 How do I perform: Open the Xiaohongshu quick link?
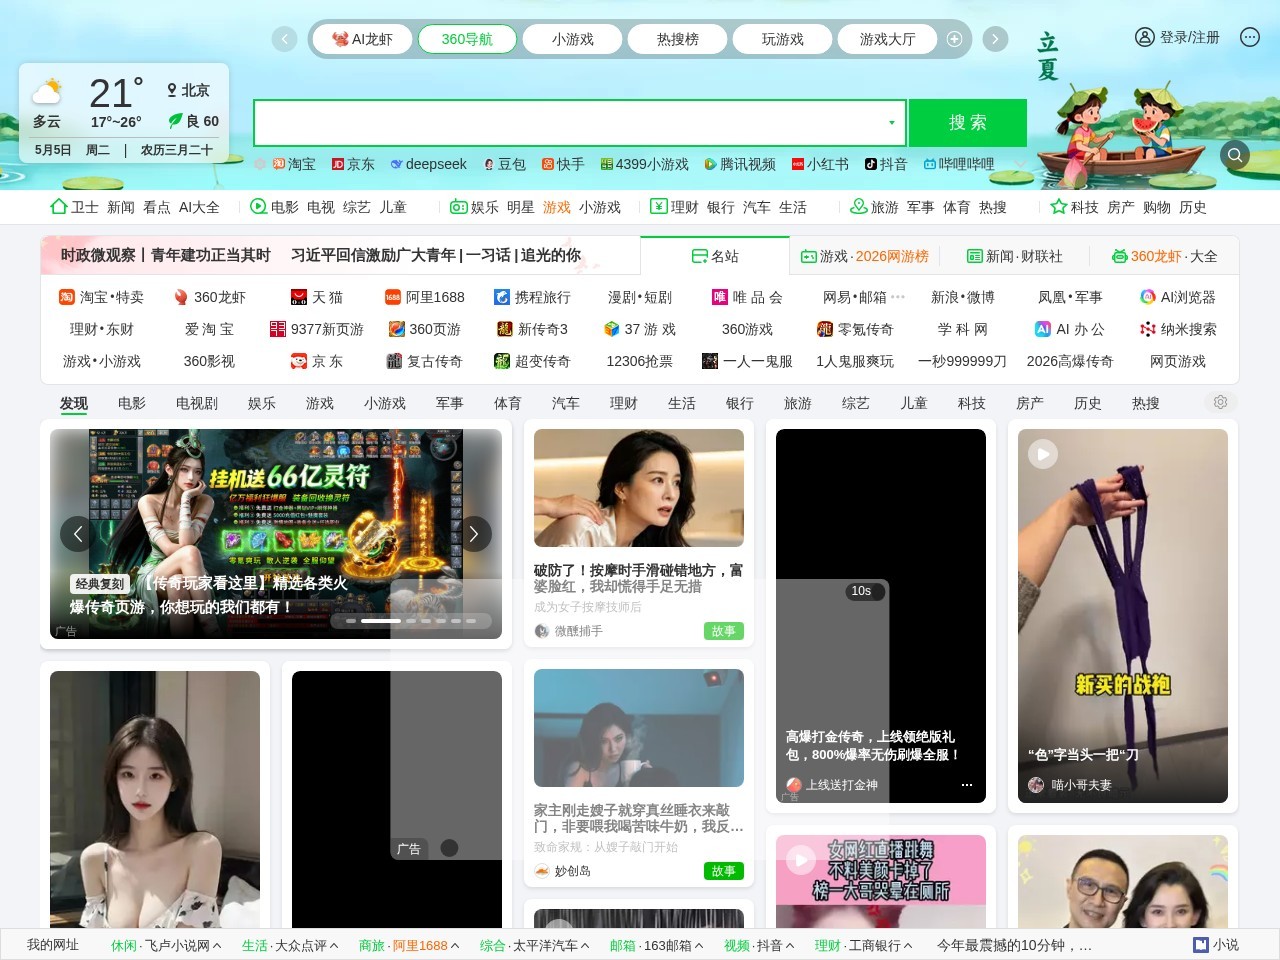tap(820, 164)
